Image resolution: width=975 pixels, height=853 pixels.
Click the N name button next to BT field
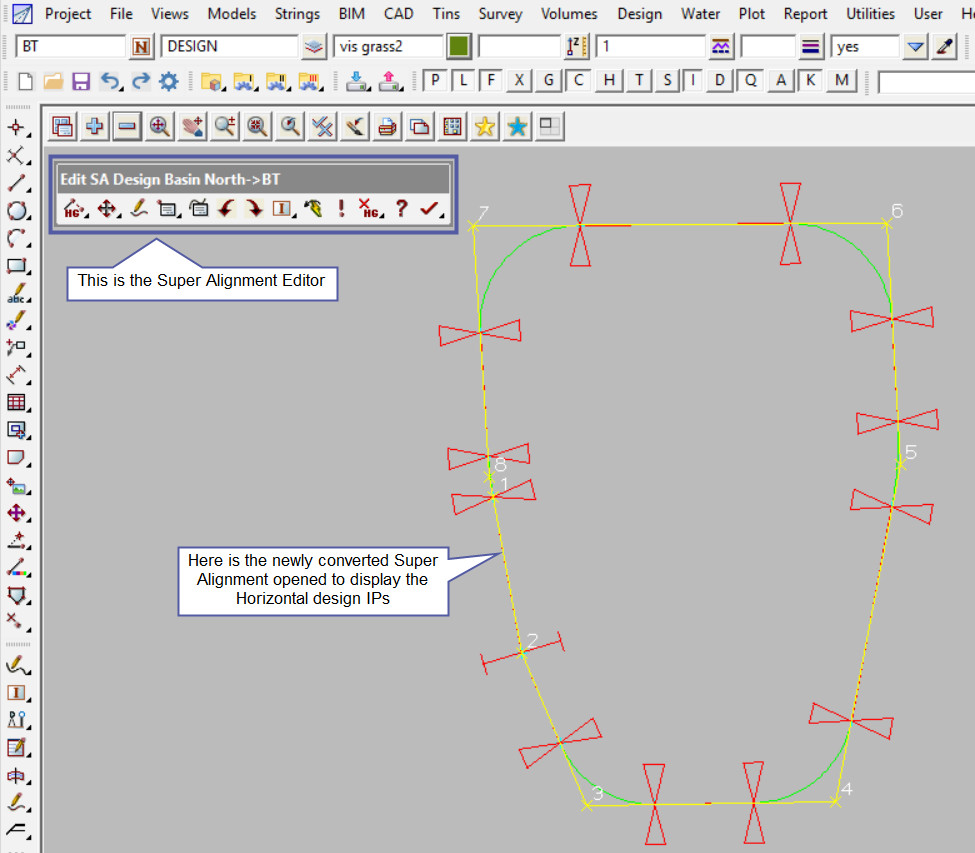pyautogui.click(x=142, y=47)
